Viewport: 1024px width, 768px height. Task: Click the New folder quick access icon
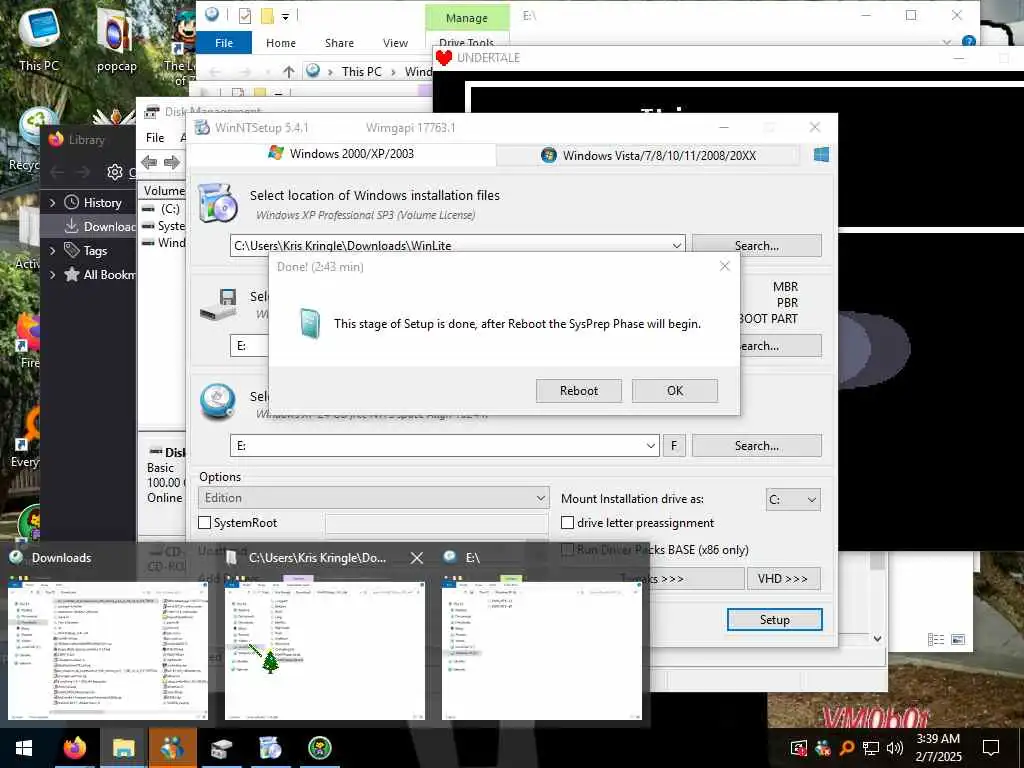pyautogui.click(x=267, y=16)
